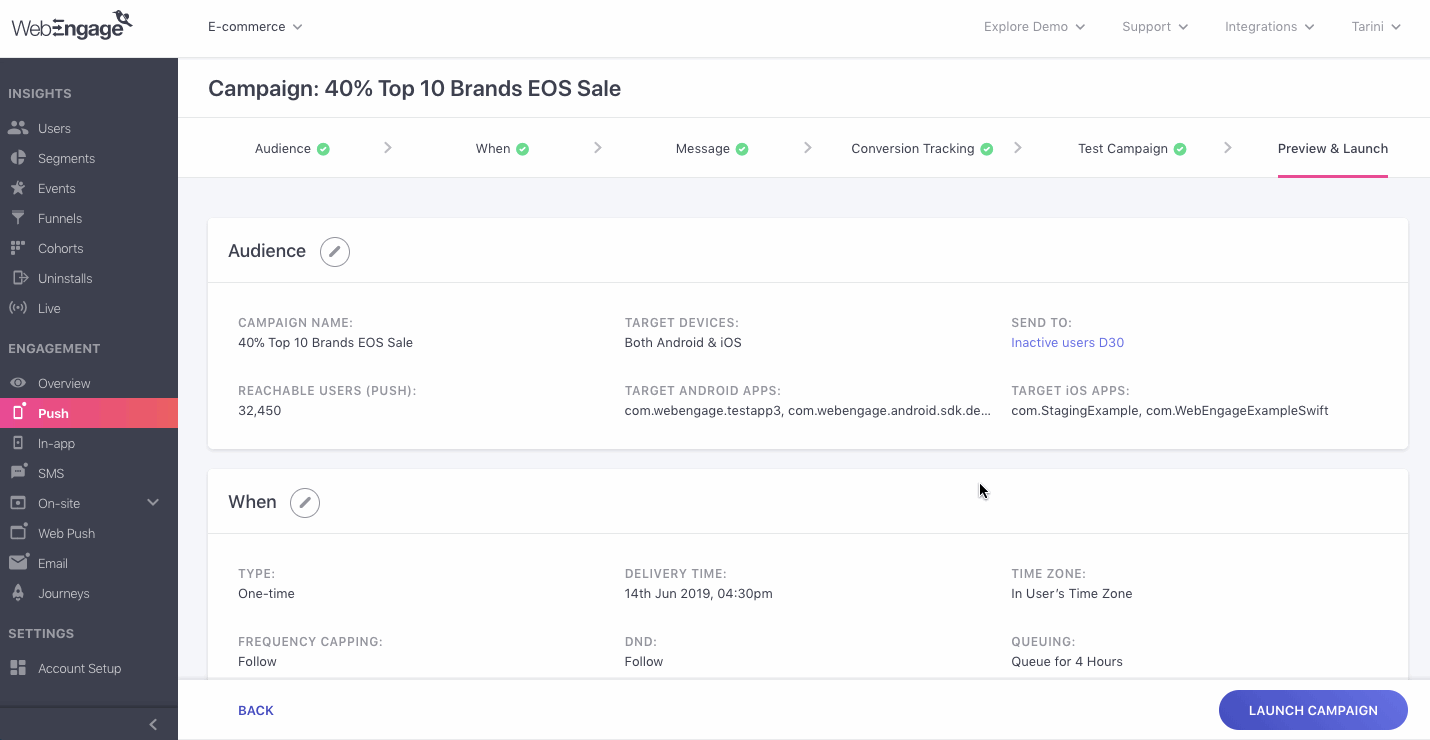Click the 'One-time' type value

(x=266, y=593)
